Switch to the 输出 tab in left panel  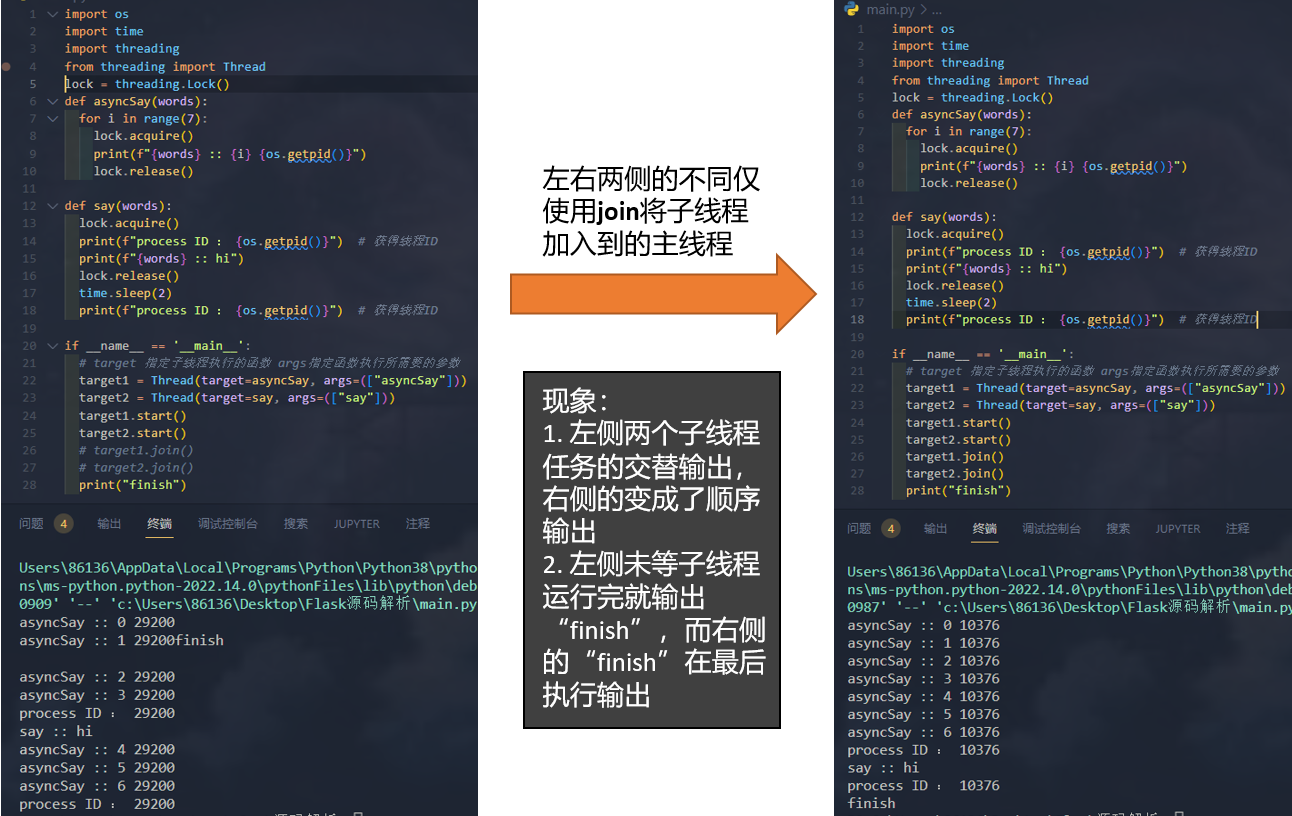[x=109, y=524]
